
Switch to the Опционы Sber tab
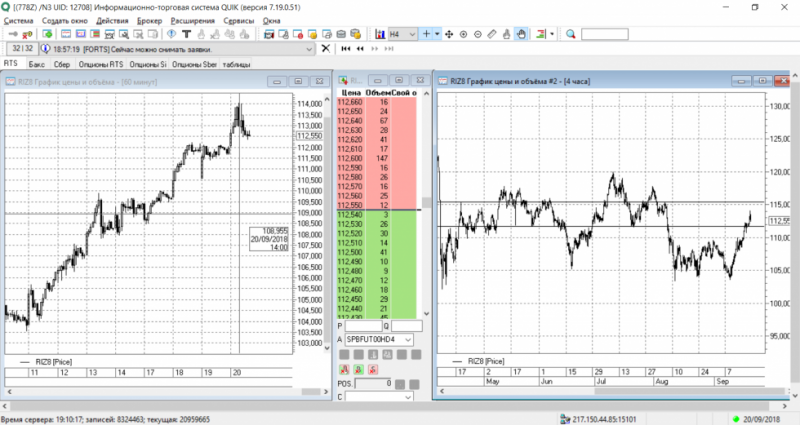pyautogui.click(x=194, y=64)
